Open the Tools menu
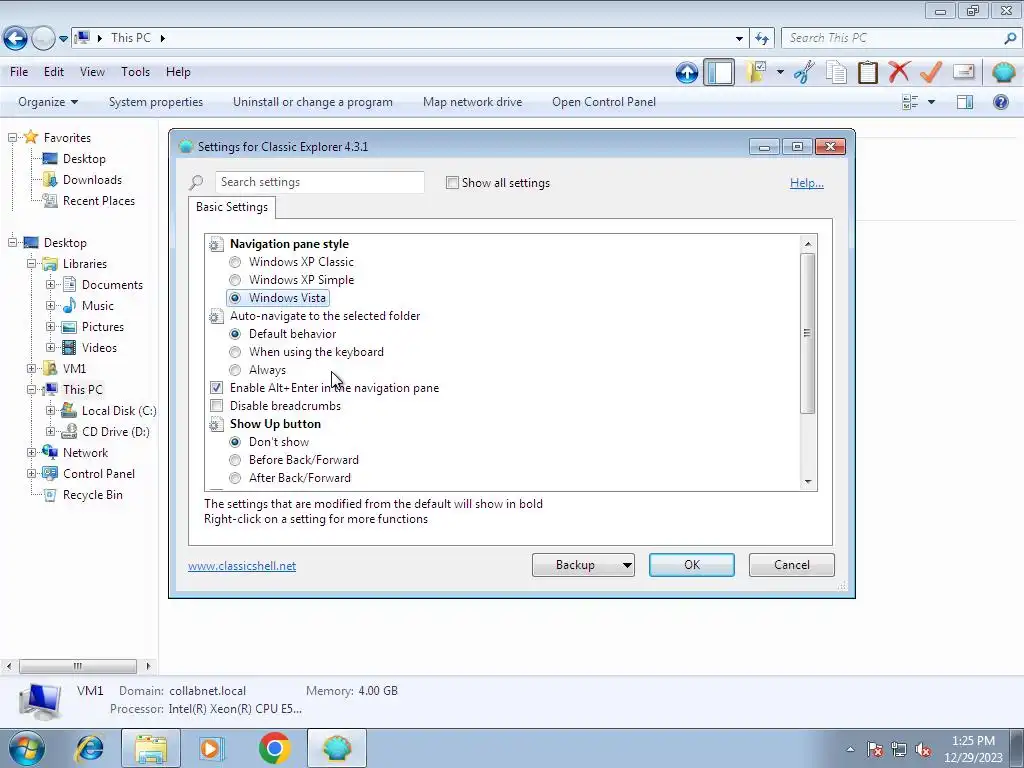Image resolution: width=1024 pixels, height=768 pixels. 135,72
